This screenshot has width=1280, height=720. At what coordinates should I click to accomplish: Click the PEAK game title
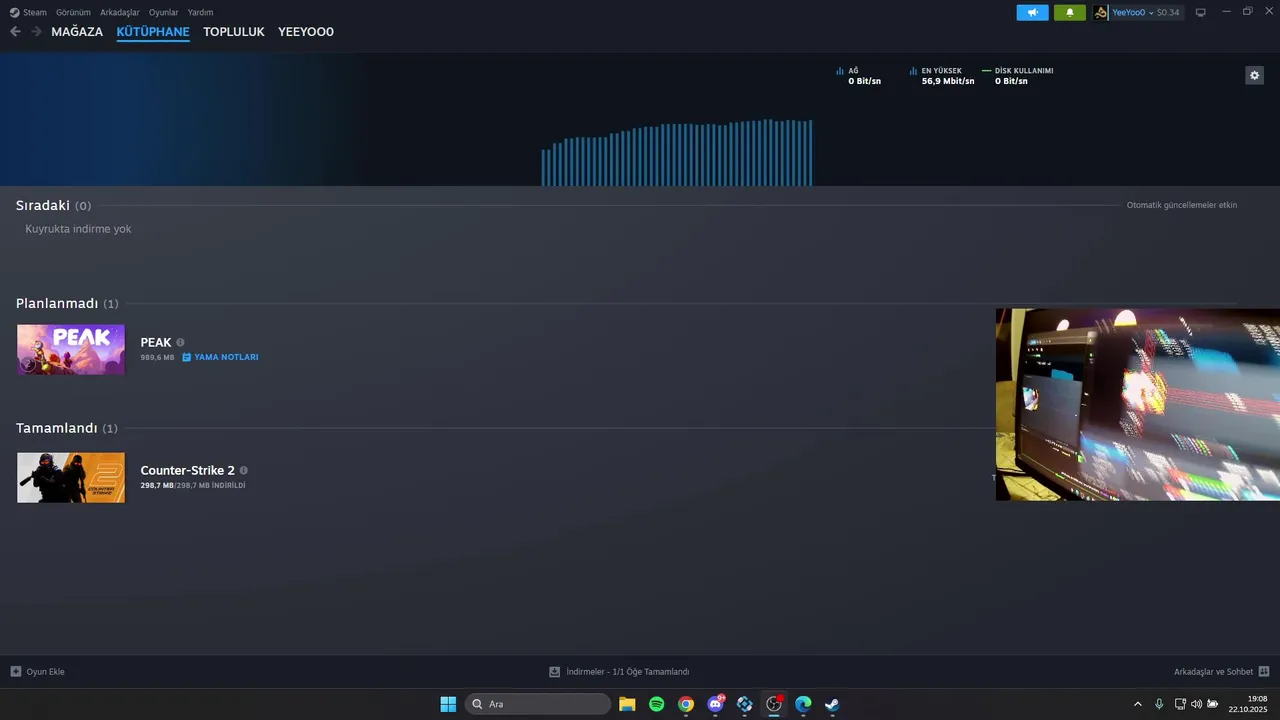coord(156,342)
